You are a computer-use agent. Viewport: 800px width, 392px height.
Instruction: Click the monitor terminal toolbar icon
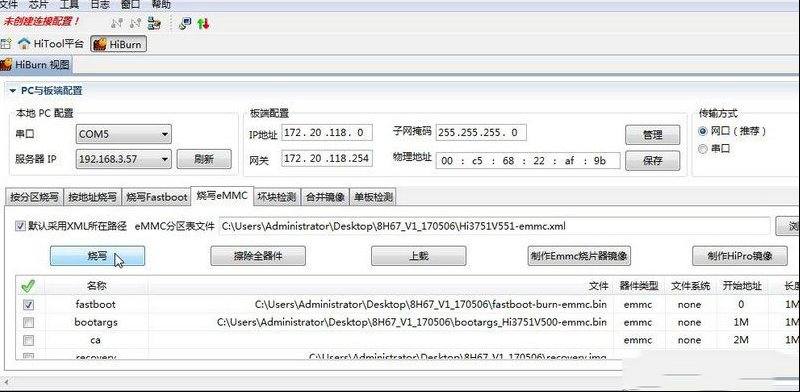click(x=185, y=23)
